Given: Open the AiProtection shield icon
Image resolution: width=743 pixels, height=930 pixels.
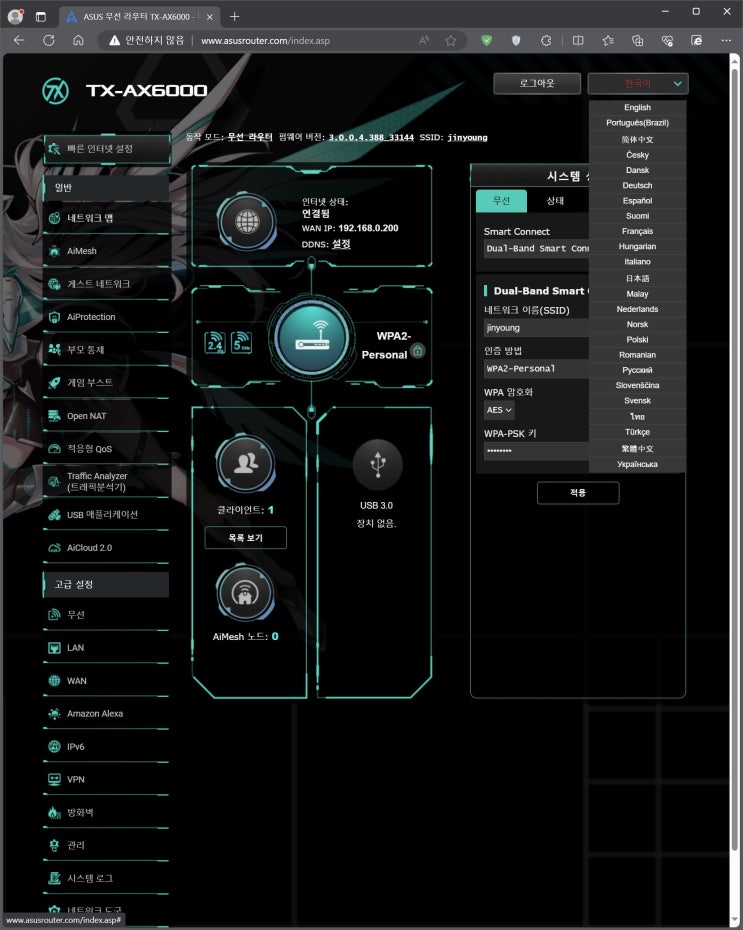Looking at the screenshot, I should click(55, 317).
